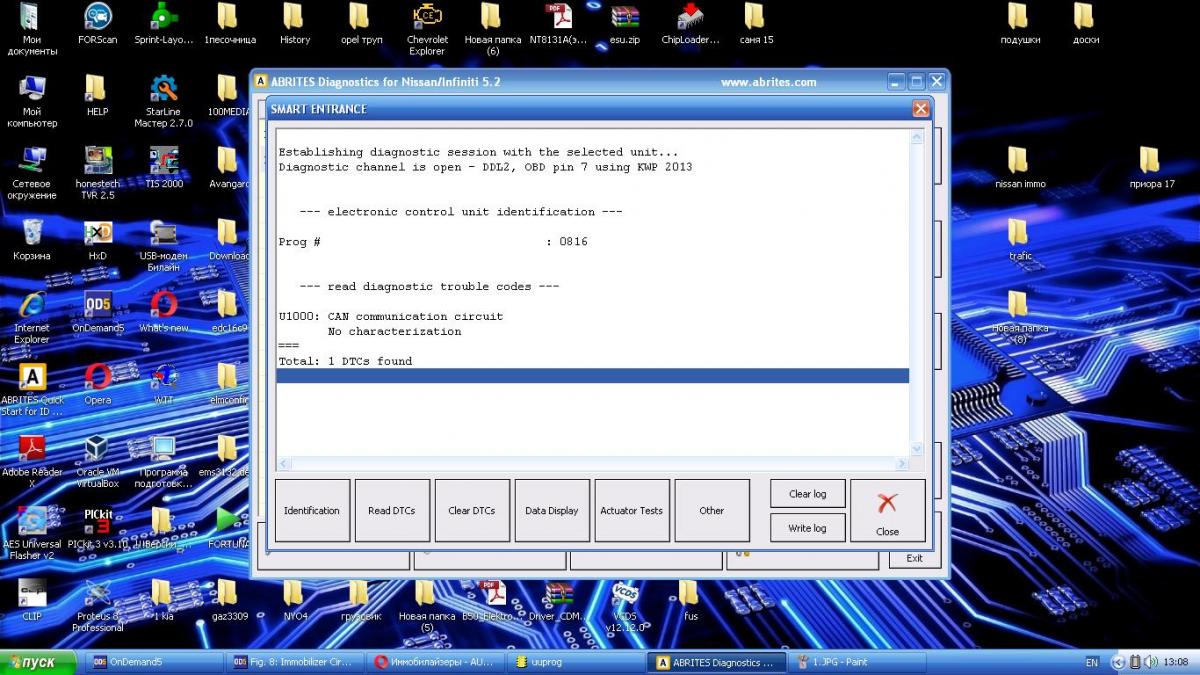Viewport: 1200px width, 675px height.
Task: Select the Driver_CDM archive icon
Action: [x=558, y=600]
